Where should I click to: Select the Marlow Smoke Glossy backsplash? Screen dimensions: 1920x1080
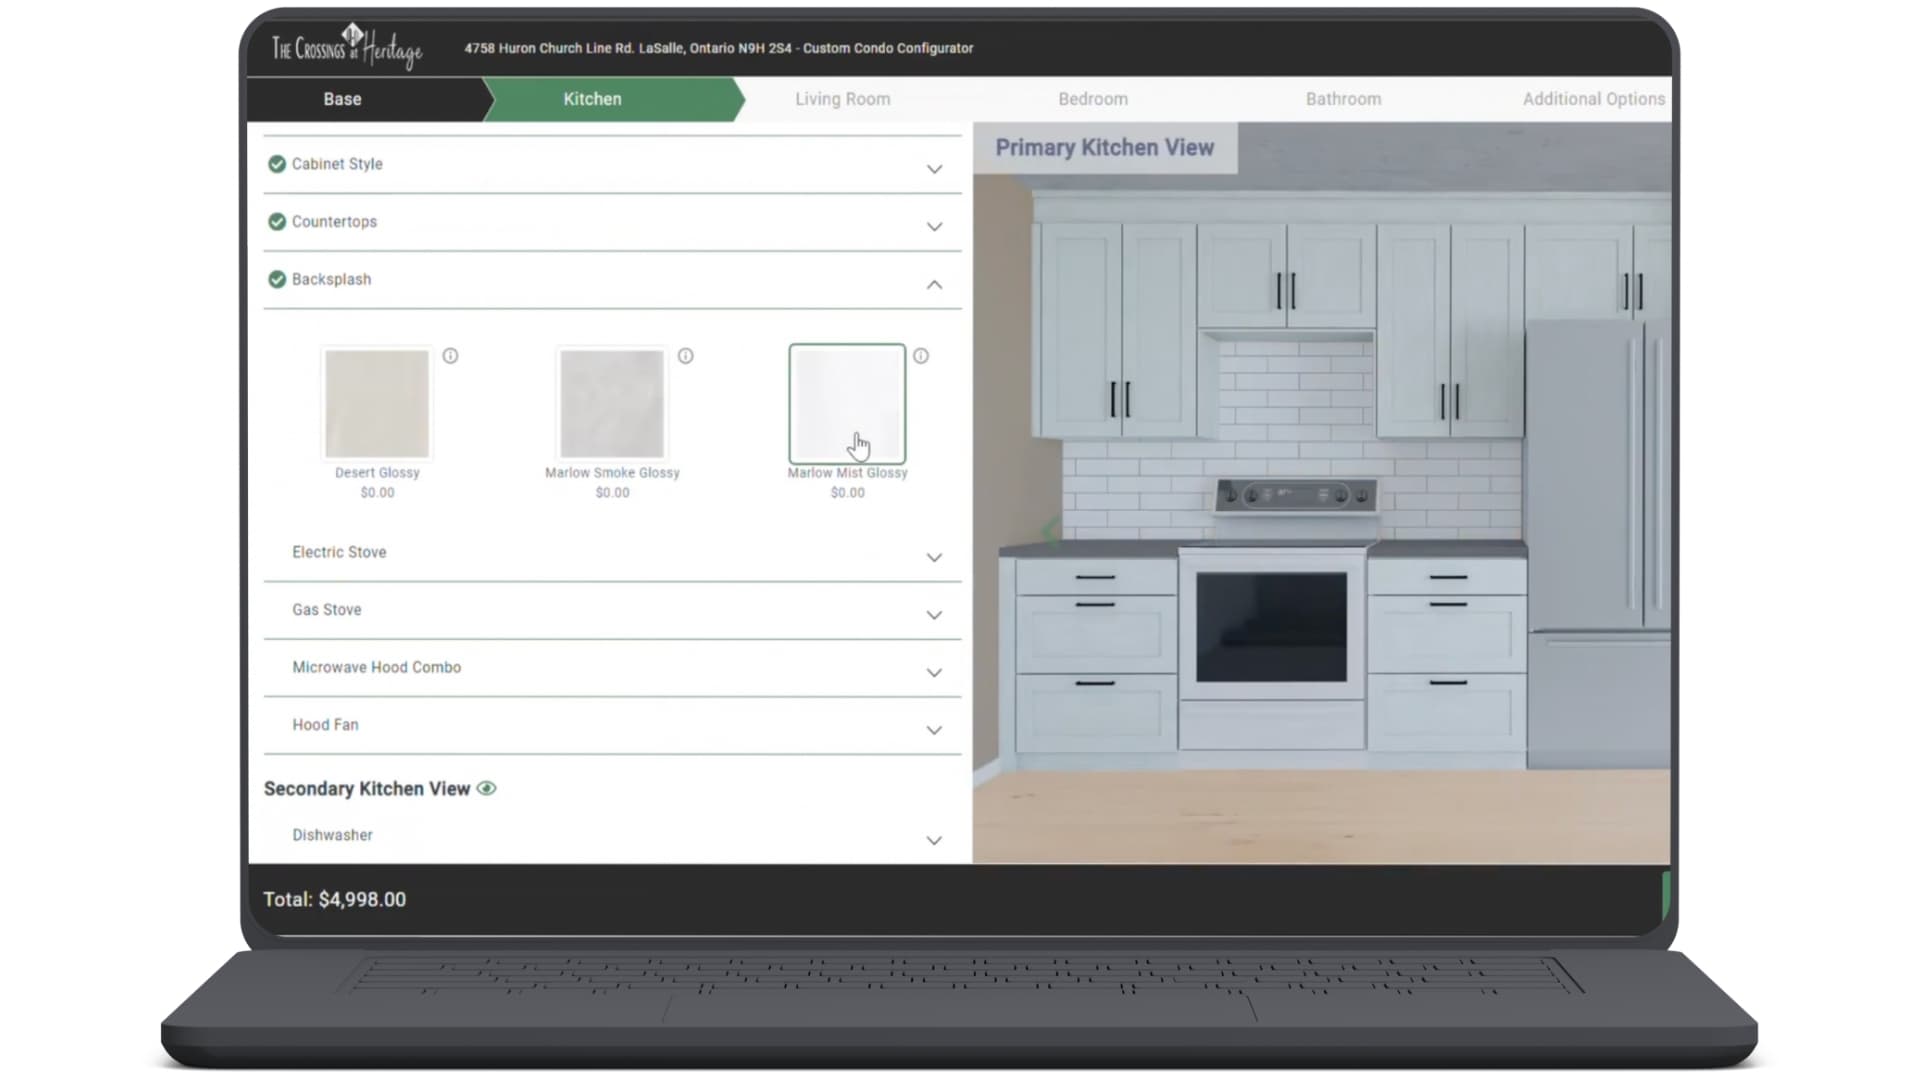(x=612, y=404)
